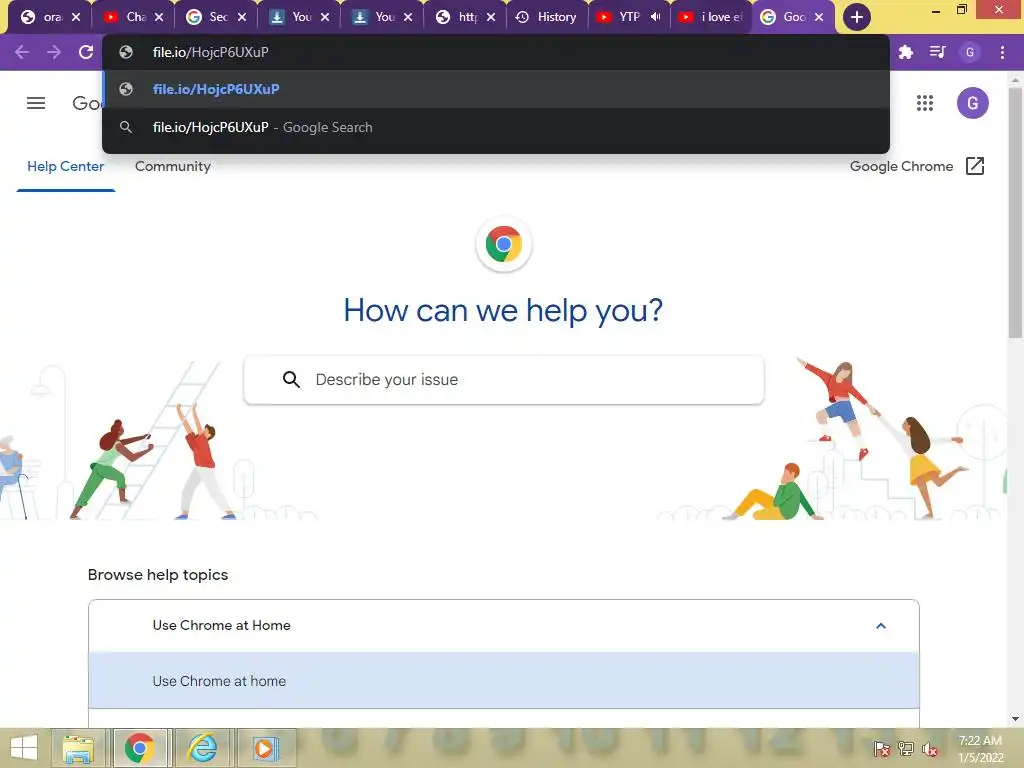Open File Explorer from taskbar
1024x768 pixels.
[x=78, y=748]
